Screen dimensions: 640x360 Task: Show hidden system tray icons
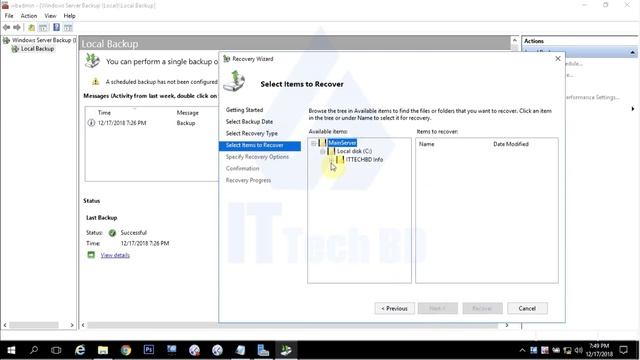pyautogui.click(x=522, y=350)
